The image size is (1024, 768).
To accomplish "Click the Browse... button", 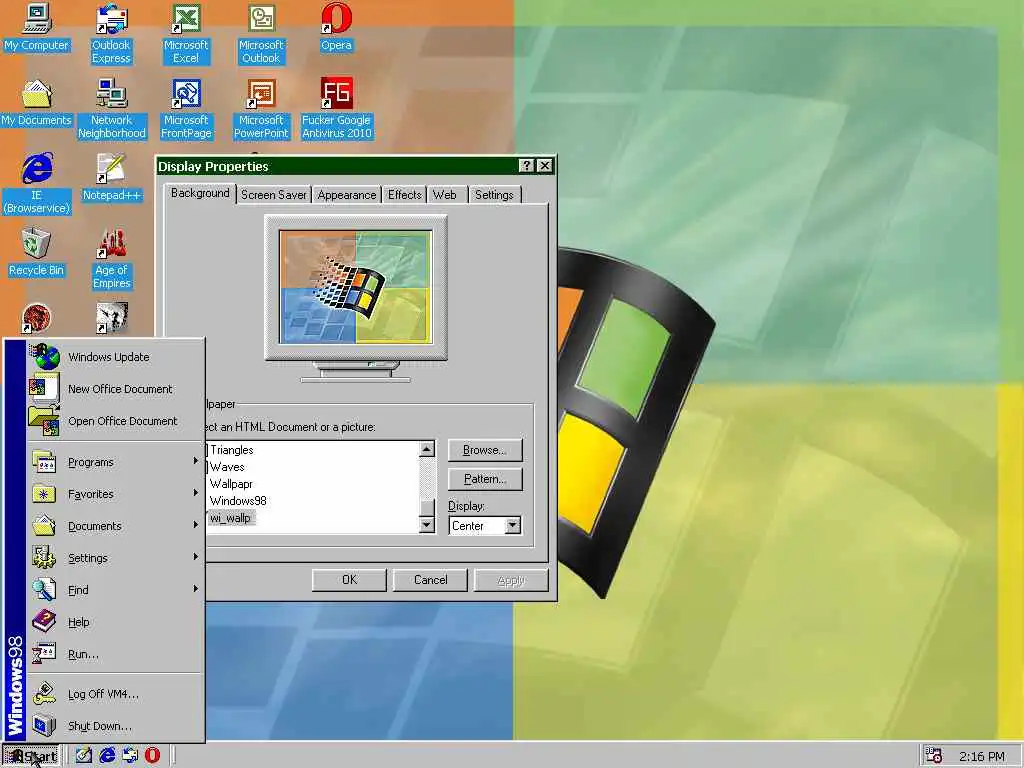I will (485, 450).
